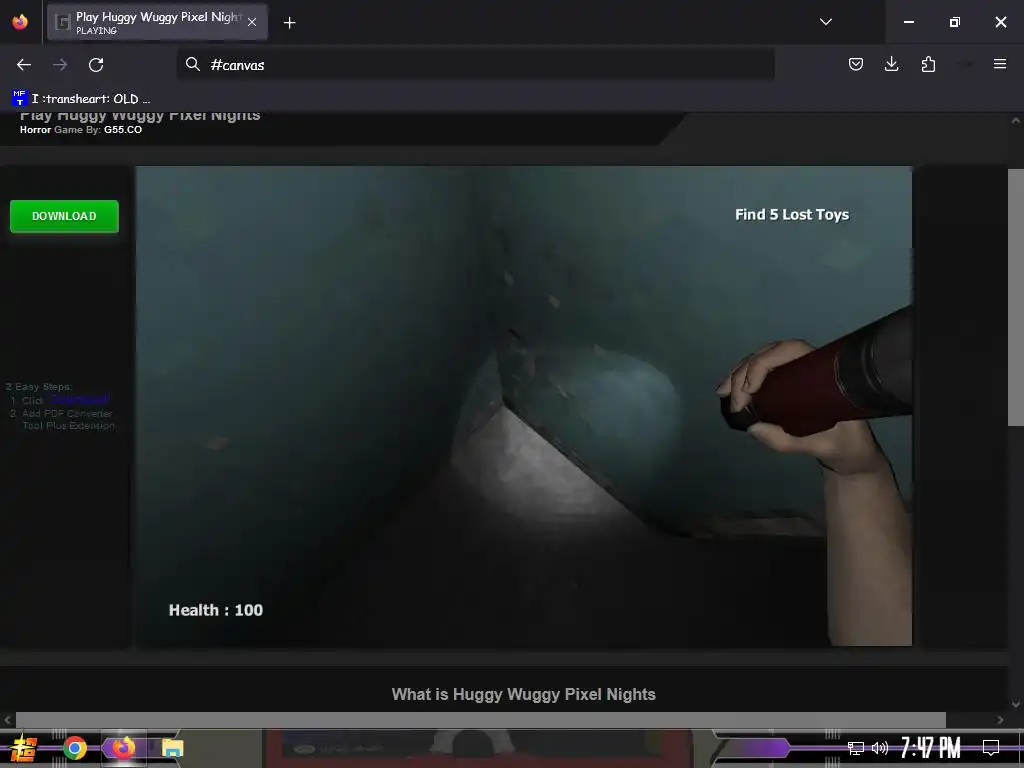
Task: Click the horizontal scrollbar thumb
Action: [481, 720]
